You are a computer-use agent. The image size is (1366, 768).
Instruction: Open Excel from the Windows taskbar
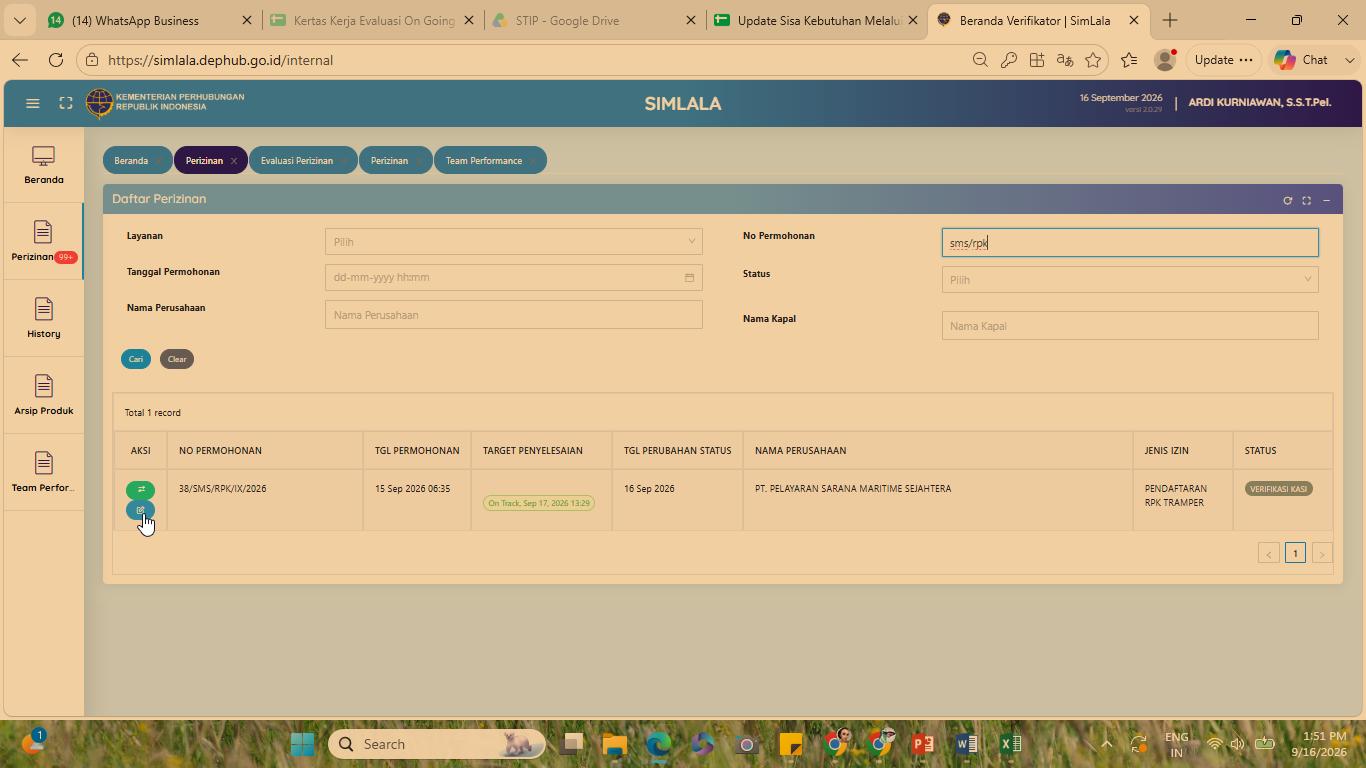1010,743
